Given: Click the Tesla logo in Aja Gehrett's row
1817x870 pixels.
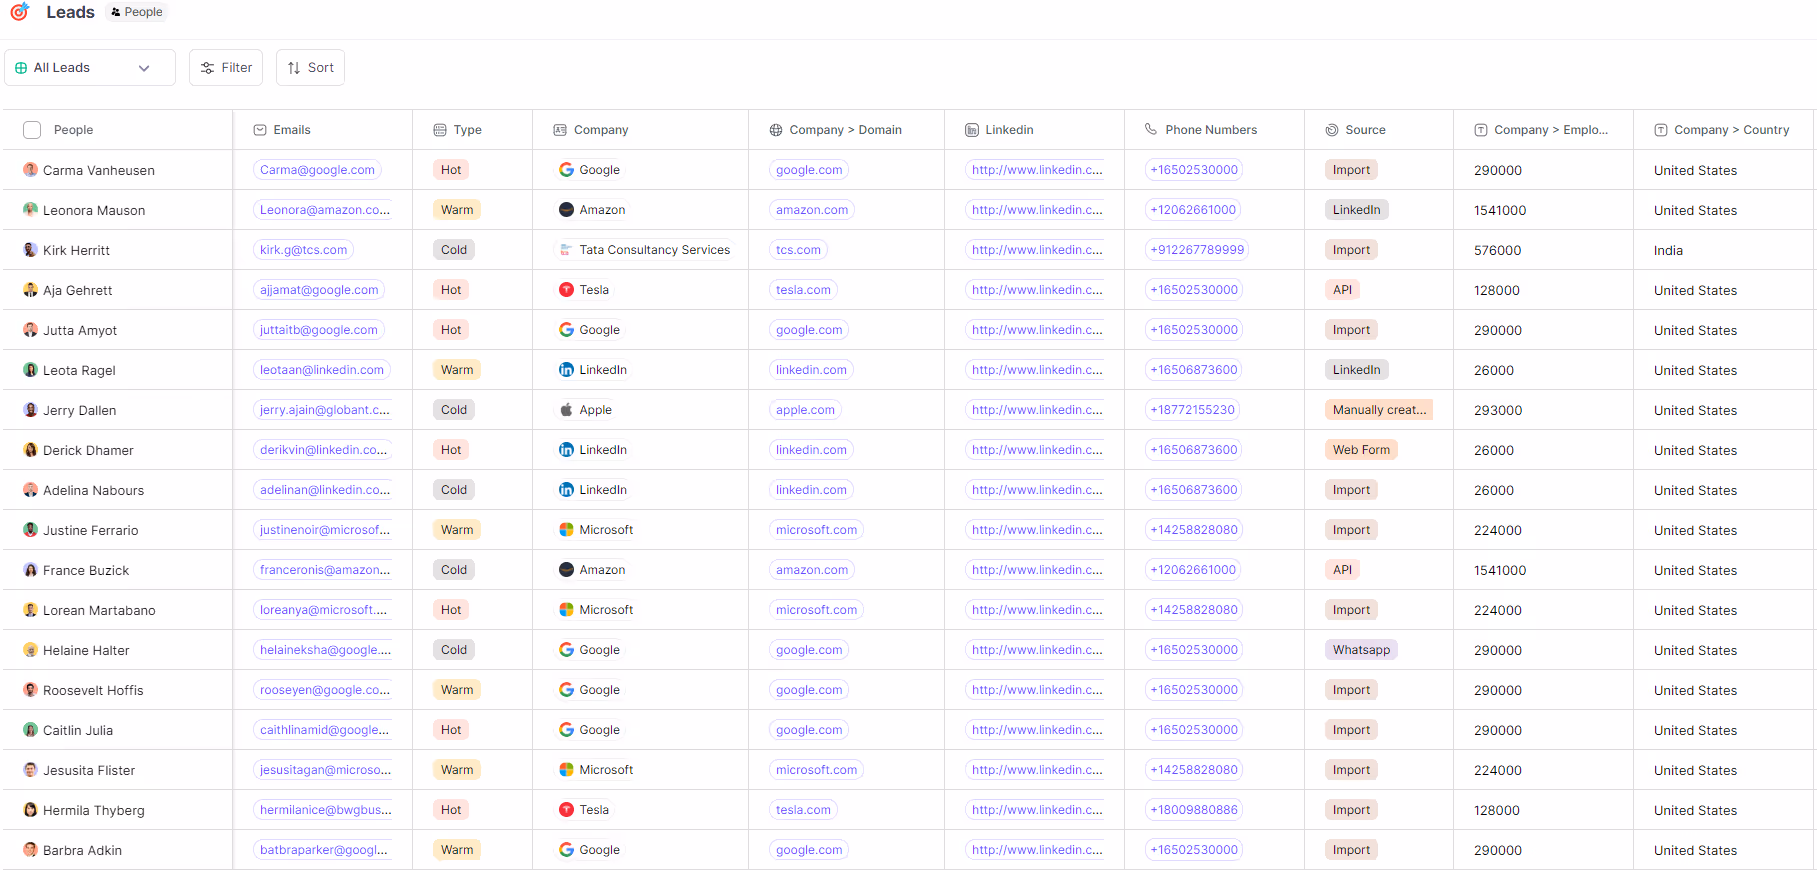Looking at the screenshot, I should [x=566, y=290].
